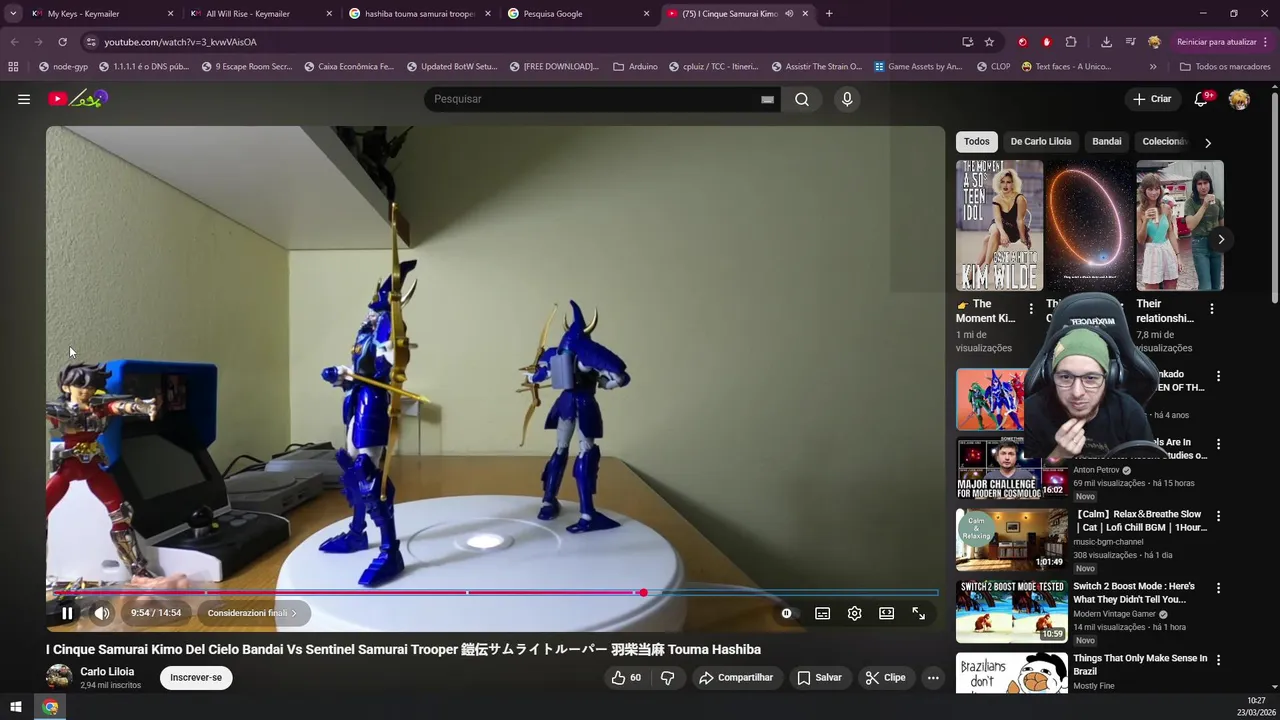The image size is (1280, 720).
Task: Open on-screen keyboard in search box
Action: [x=767, y=99]
